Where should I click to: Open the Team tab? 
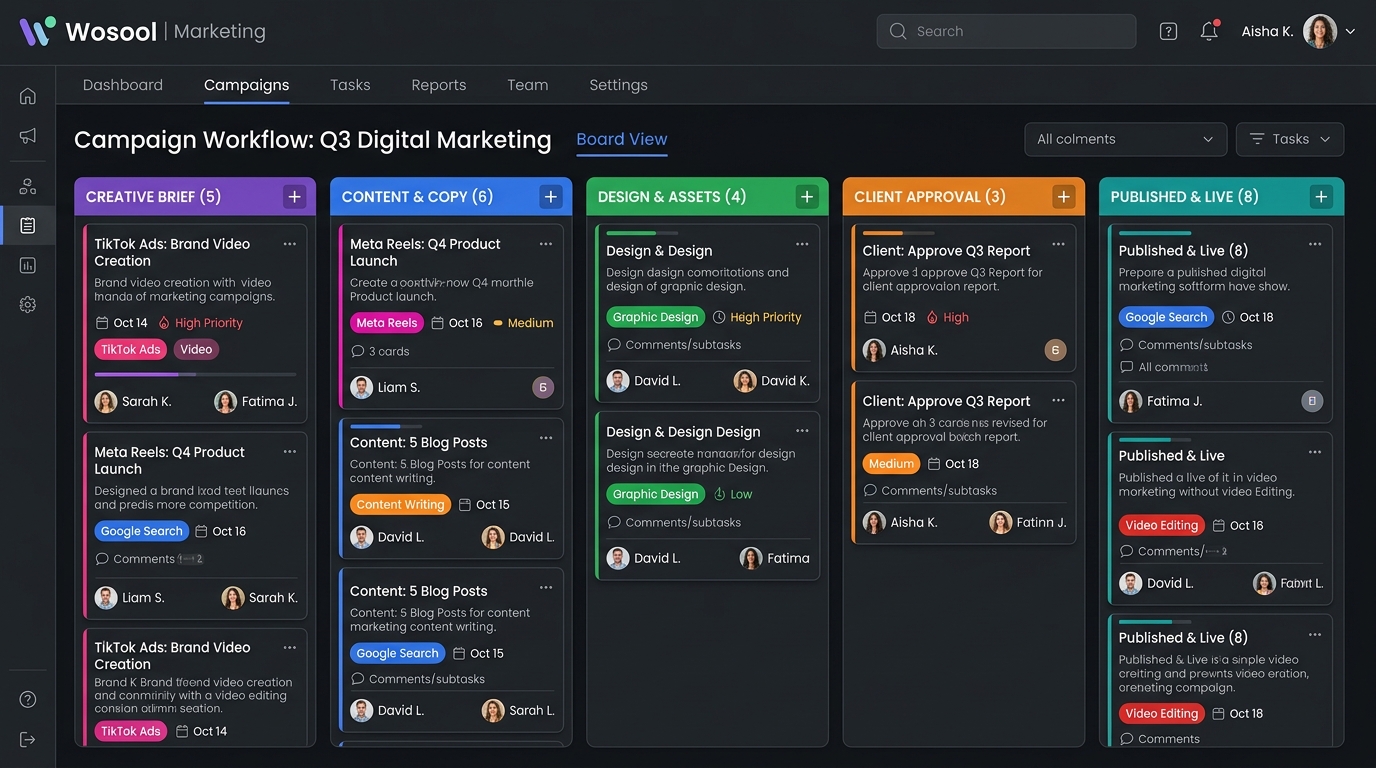click(528, 85)
